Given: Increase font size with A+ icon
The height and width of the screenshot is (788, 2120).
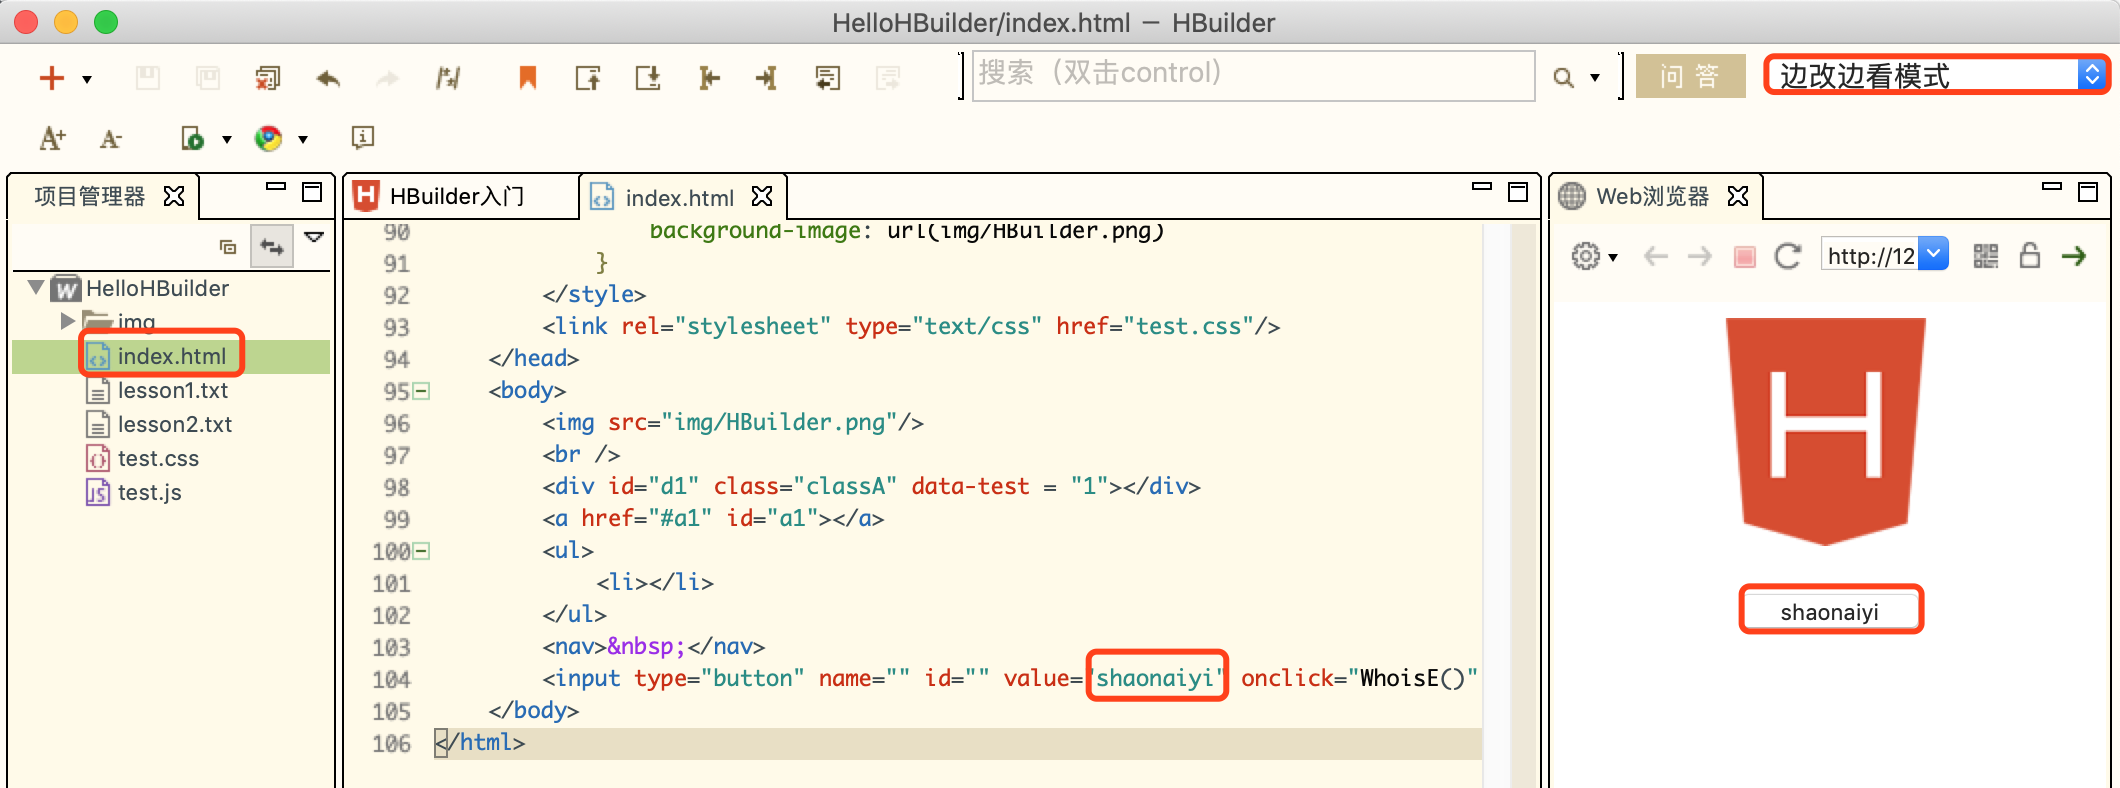Looking at the screenshot, I should [52, 138].
